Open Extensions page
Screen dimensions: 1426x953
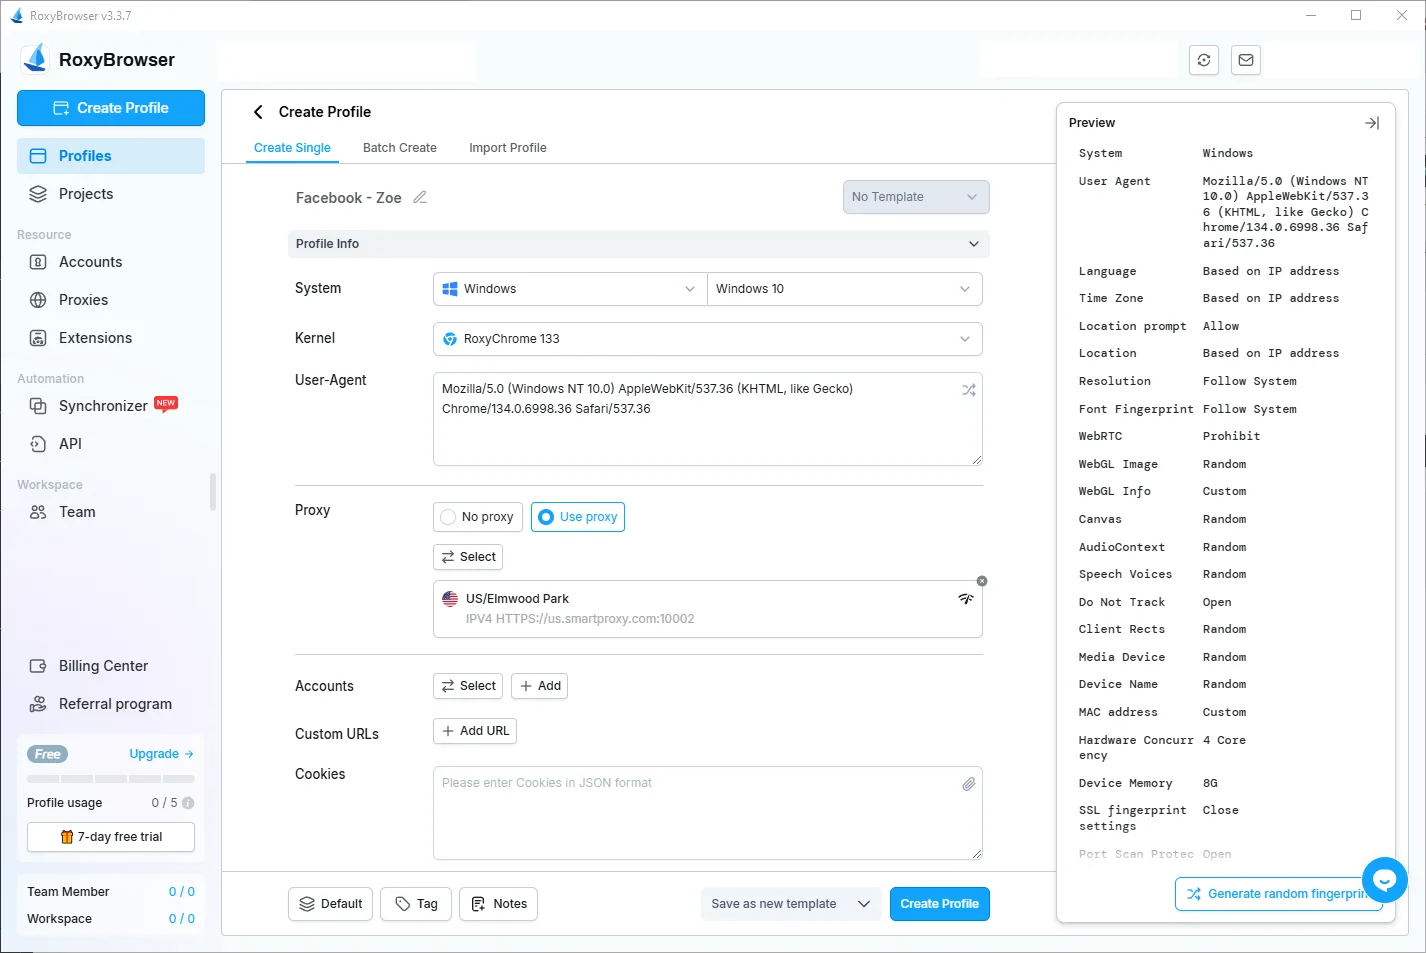[x=111, y=338]
